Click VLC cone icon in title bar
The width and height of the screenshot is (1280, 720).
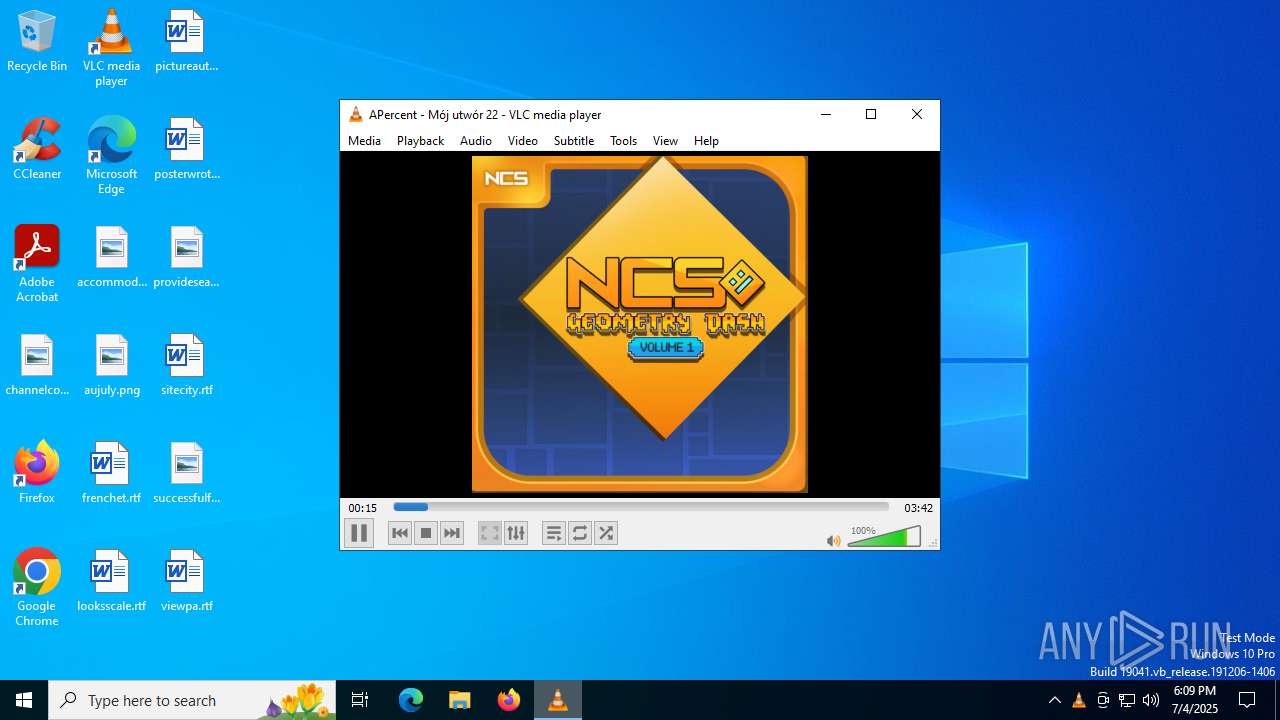pyautogui.click(x=355, y=114)
